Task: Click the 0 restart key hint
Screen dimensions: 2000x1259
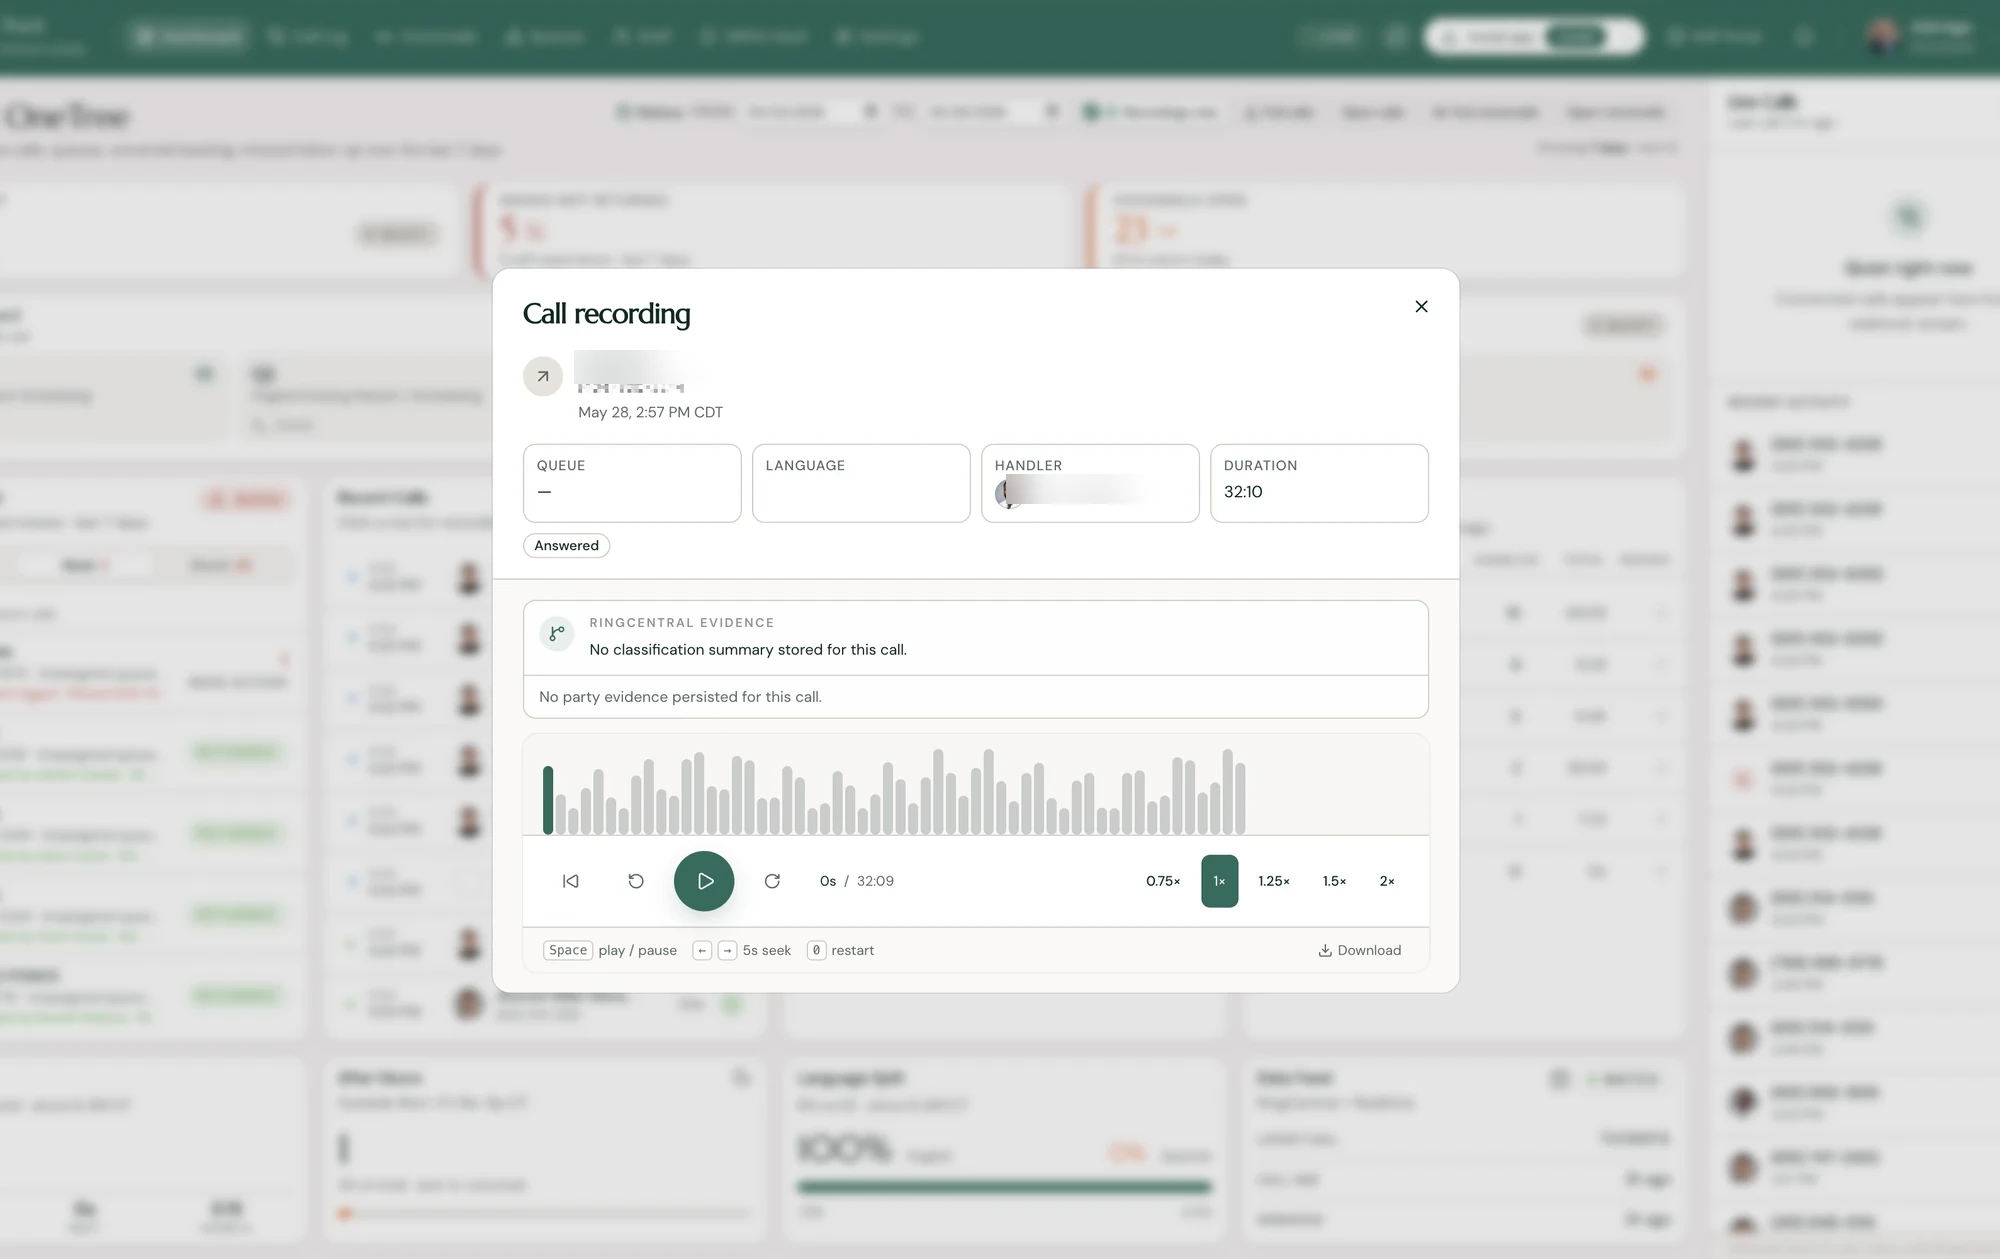Action: coord(816,950)
